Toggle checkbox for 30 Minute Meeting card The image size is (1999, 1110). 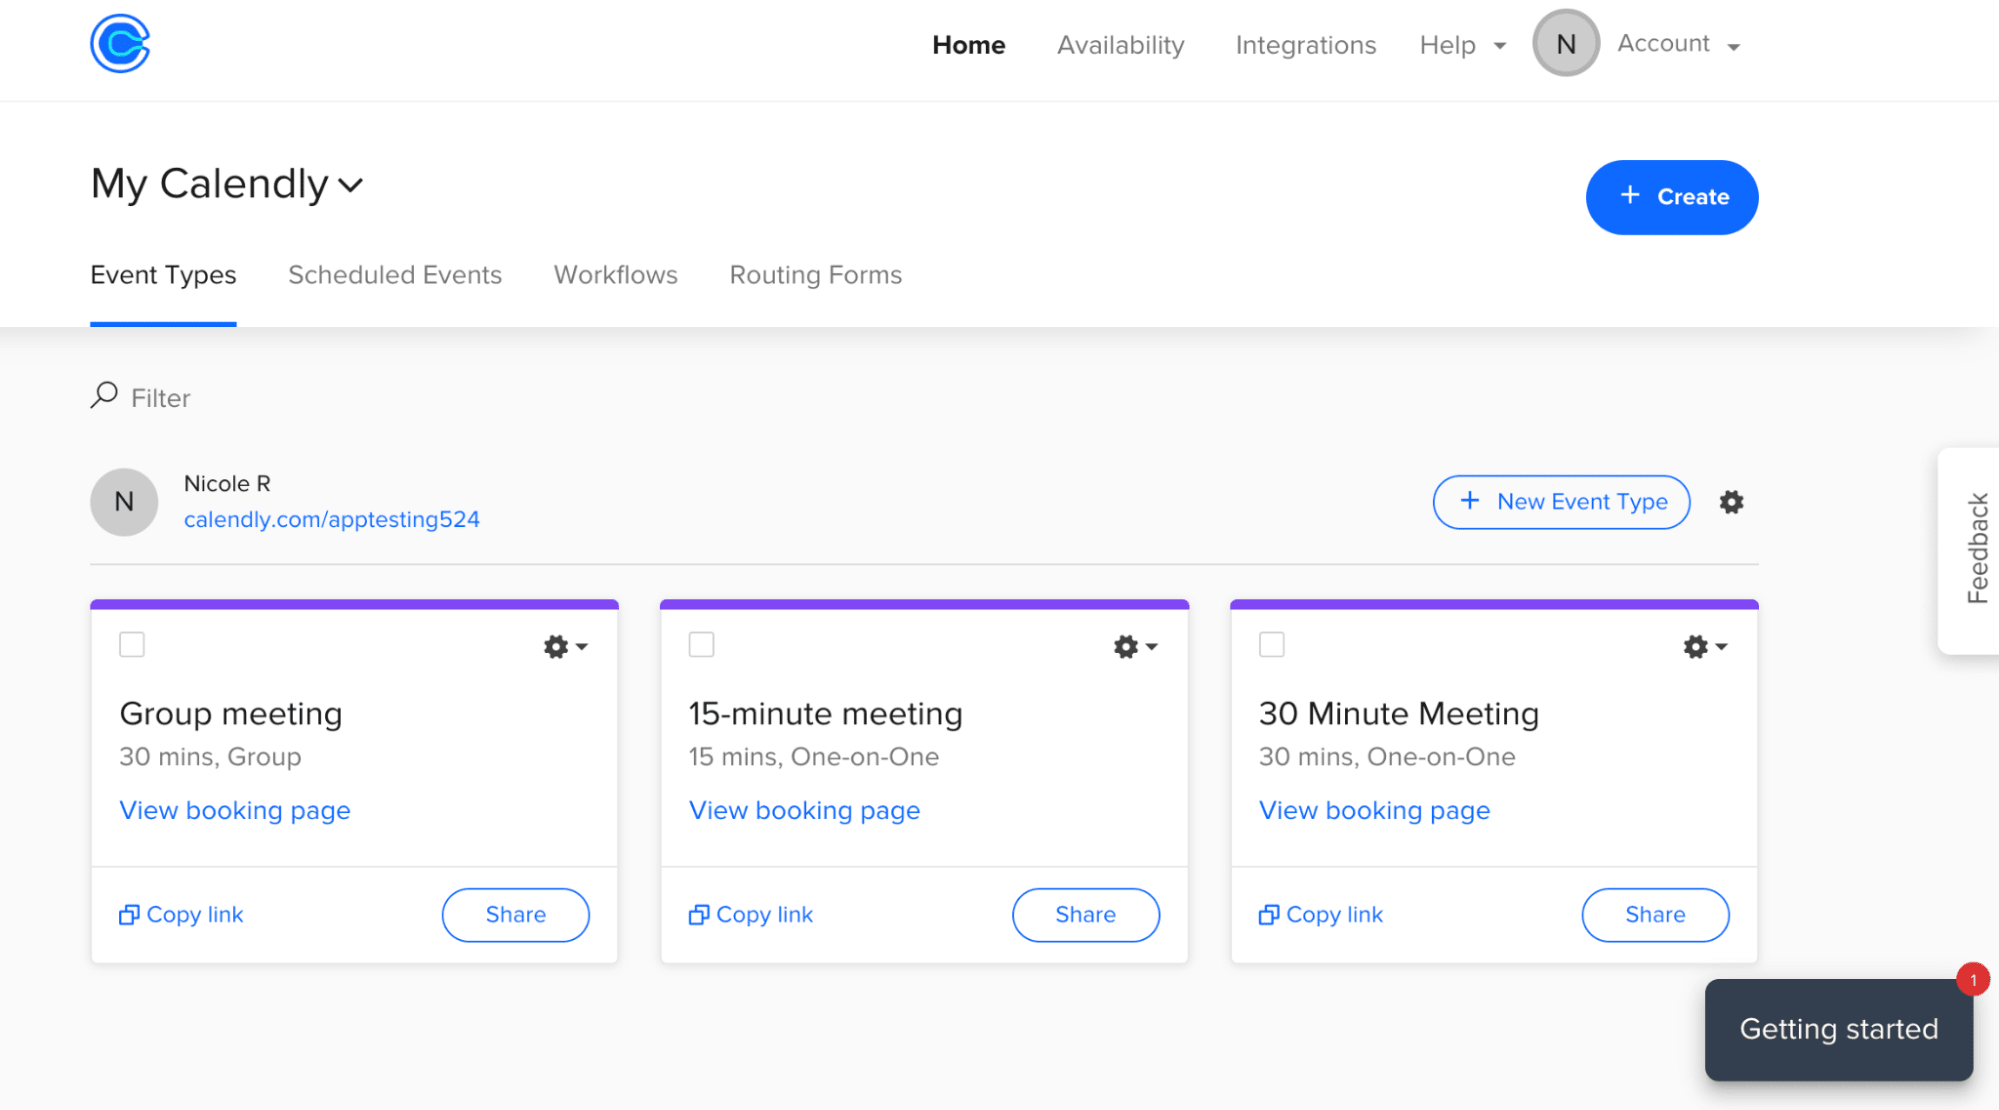tap(1272, 645)
